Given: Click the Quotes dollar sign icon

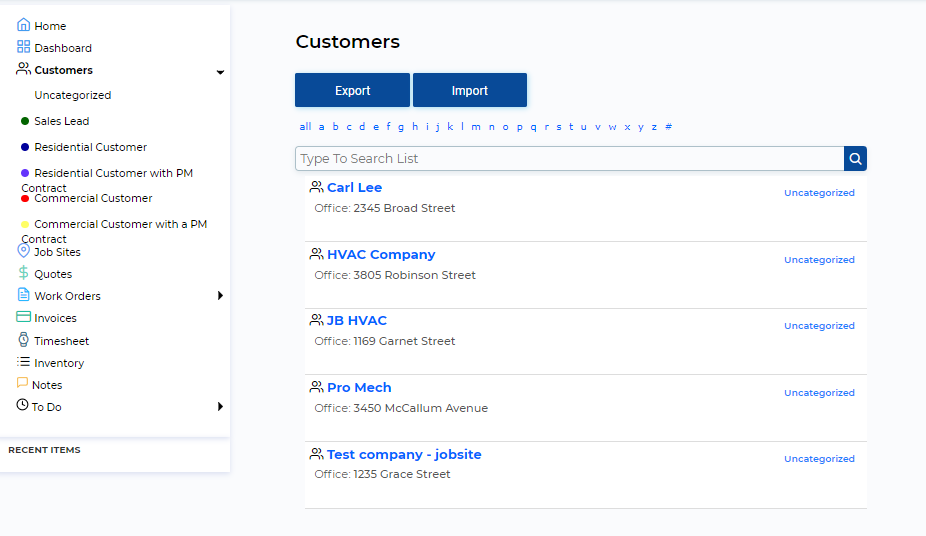Looking at the screenshot, I should pos(23,272).
